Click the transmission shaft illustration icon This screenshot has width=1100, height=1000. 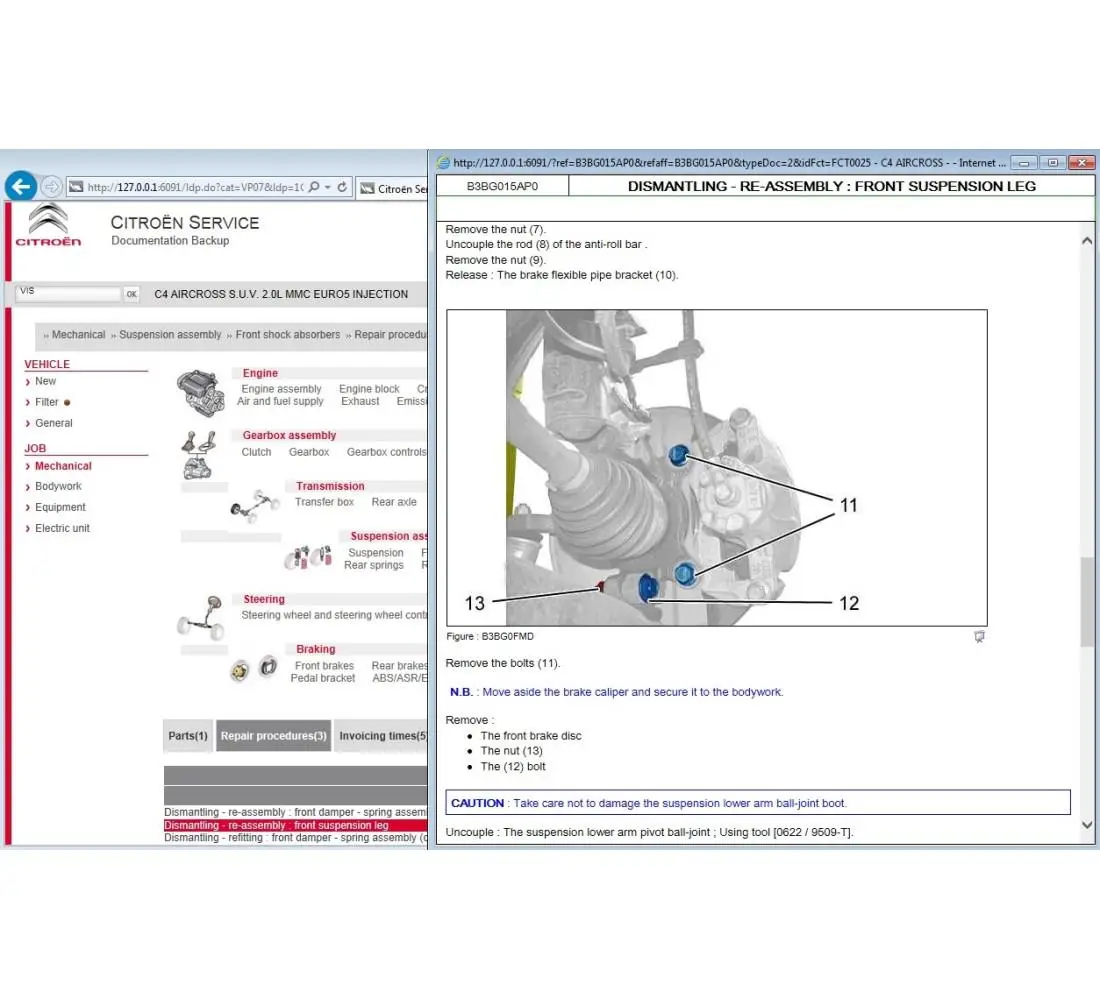tap(254, 505)
